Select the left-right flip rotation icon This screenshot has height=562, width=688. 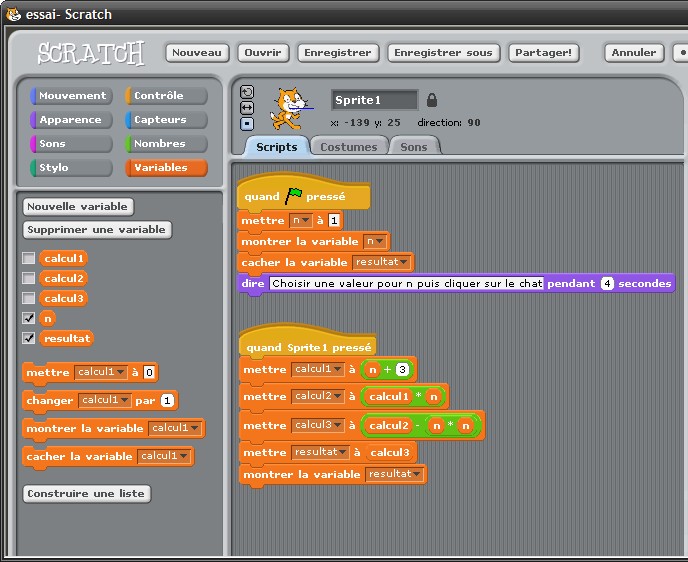247,107
